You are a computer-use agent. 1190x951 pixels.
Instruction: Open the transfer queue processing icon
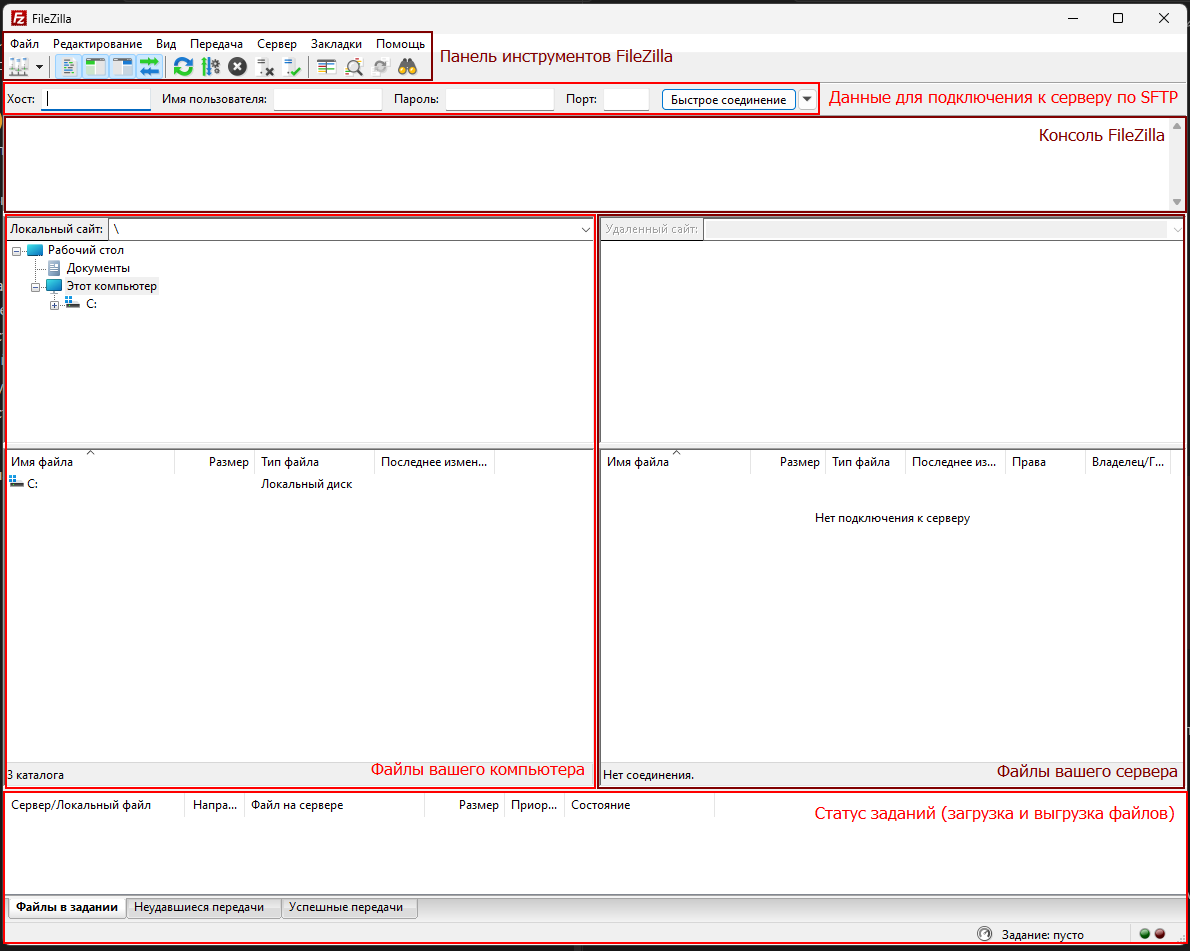[x=210, y=67]
